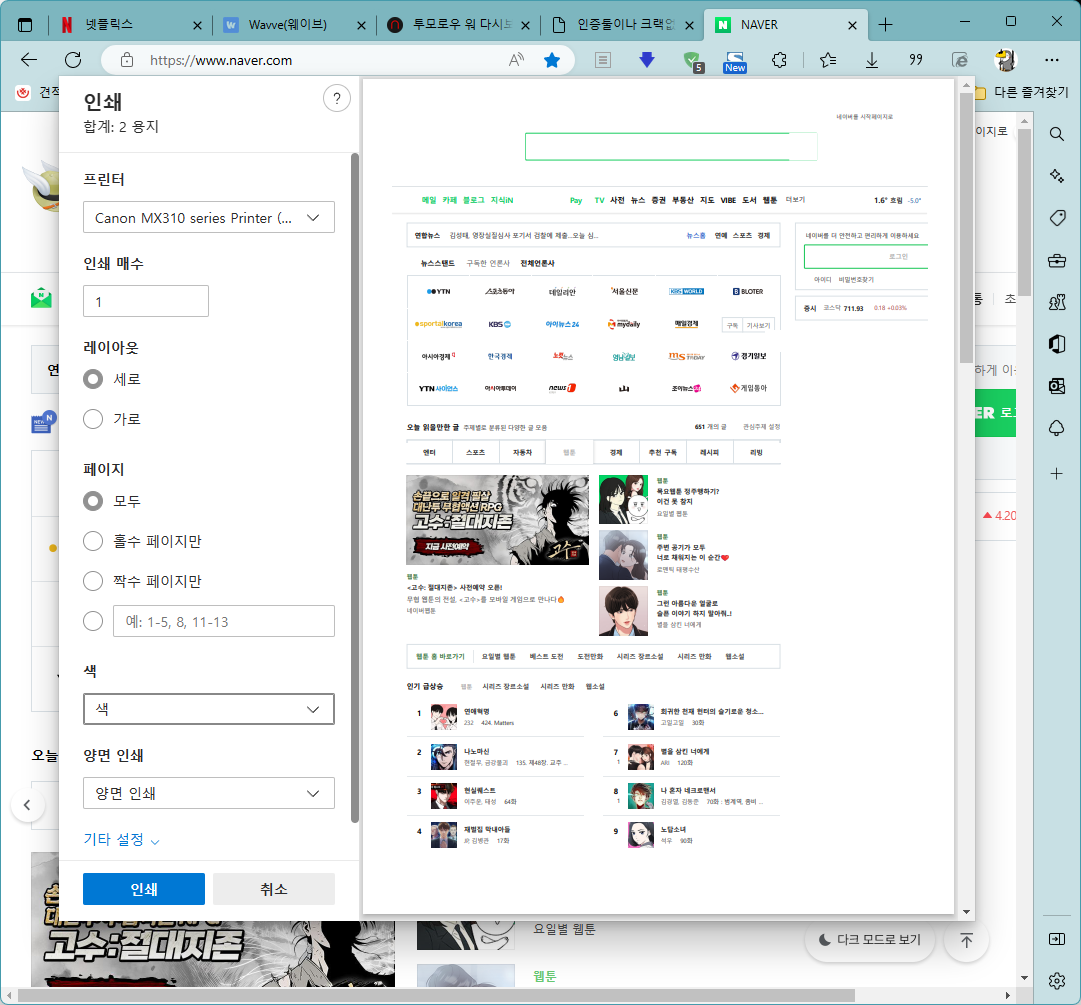Open sidebar notifications bell icon
This screenshot has height=1005, width=1081.
click(1057, 428)
